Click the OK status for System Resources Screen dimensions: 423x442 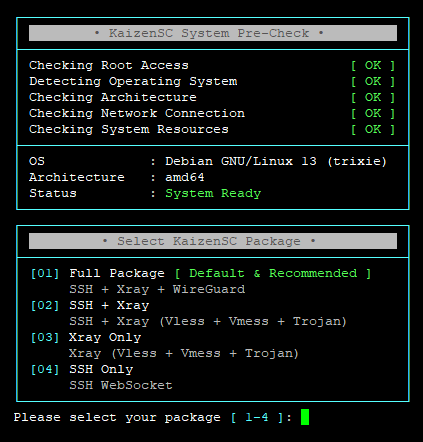(373, 129)
